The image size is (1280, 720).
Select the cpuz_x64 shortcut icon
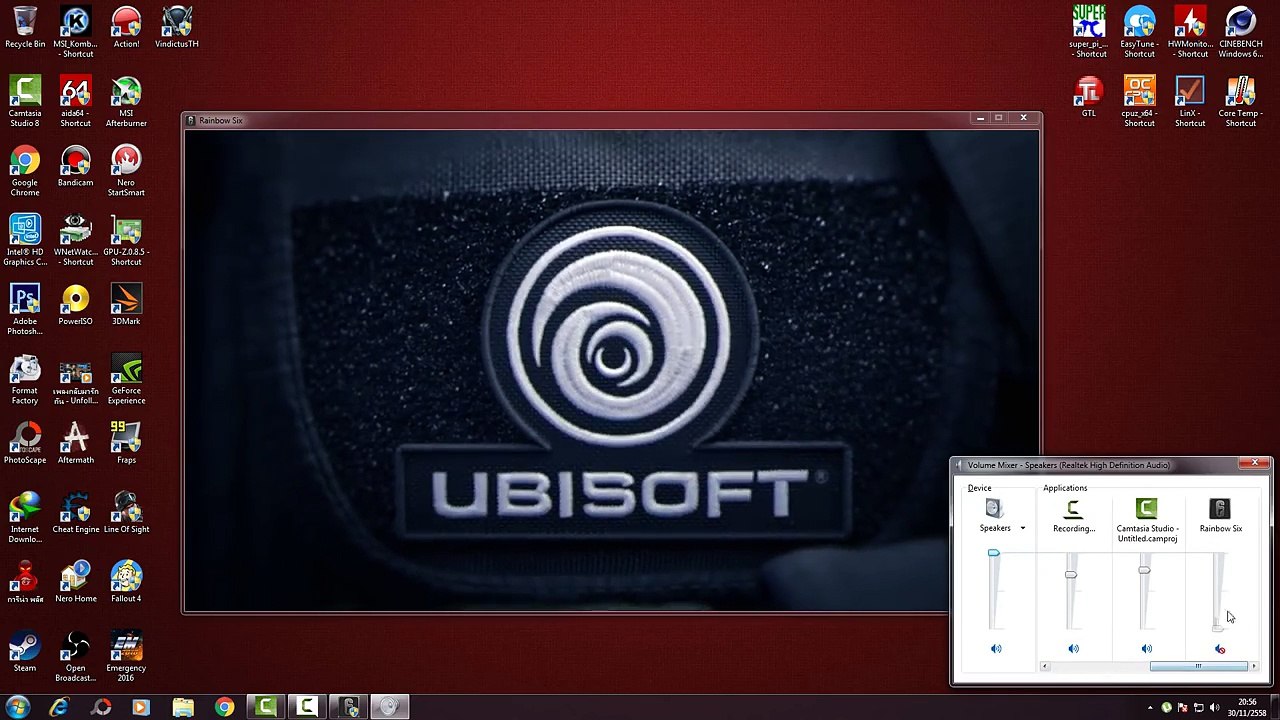[x=1139, y=101]
